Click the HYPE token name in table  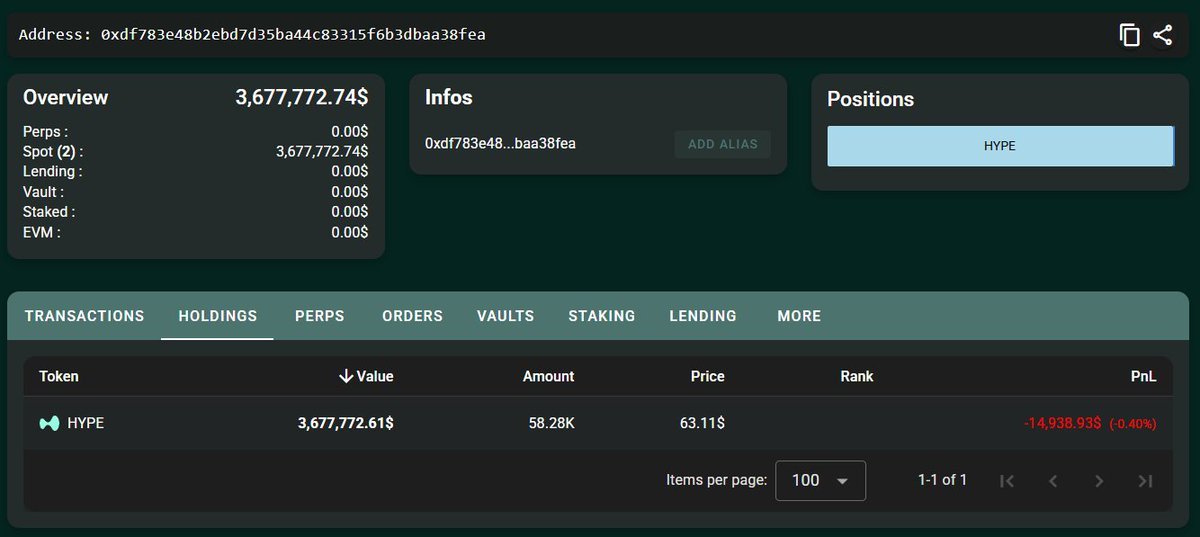click(85, 423)
